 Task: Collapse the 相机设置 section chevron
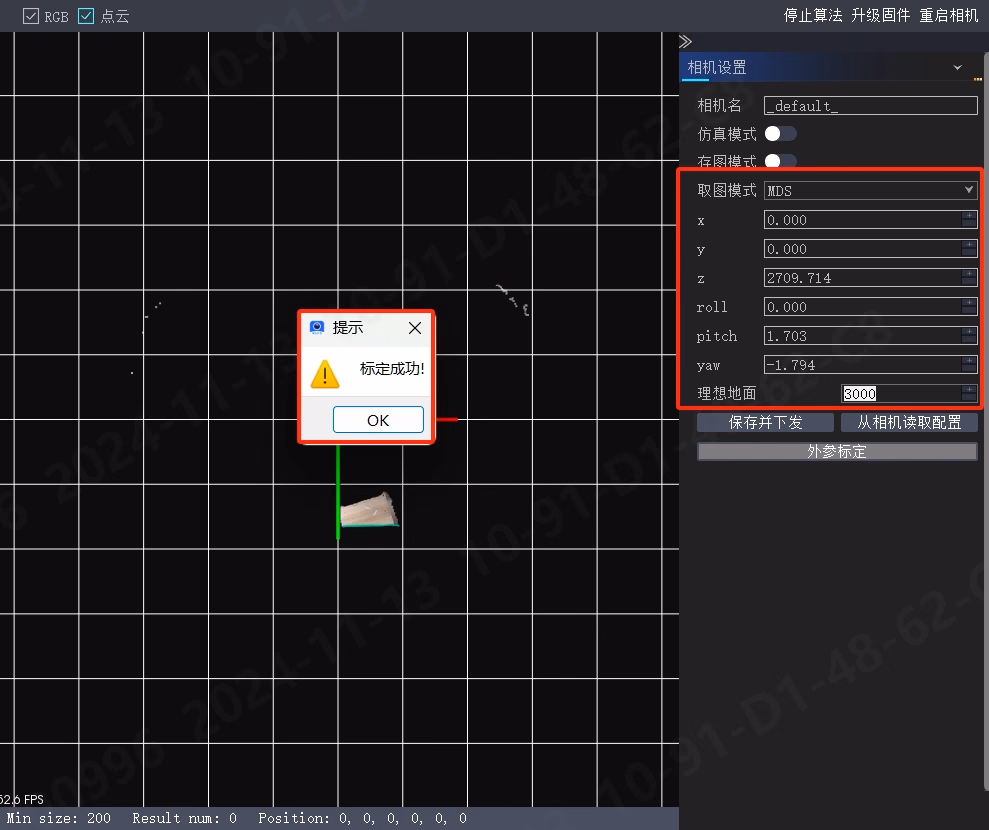pos(957,67)
